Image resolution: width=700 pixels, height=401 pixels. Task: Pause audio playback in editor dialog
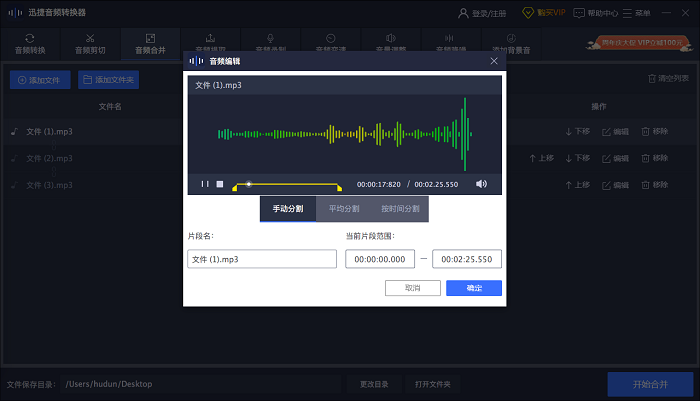[205, 184]
